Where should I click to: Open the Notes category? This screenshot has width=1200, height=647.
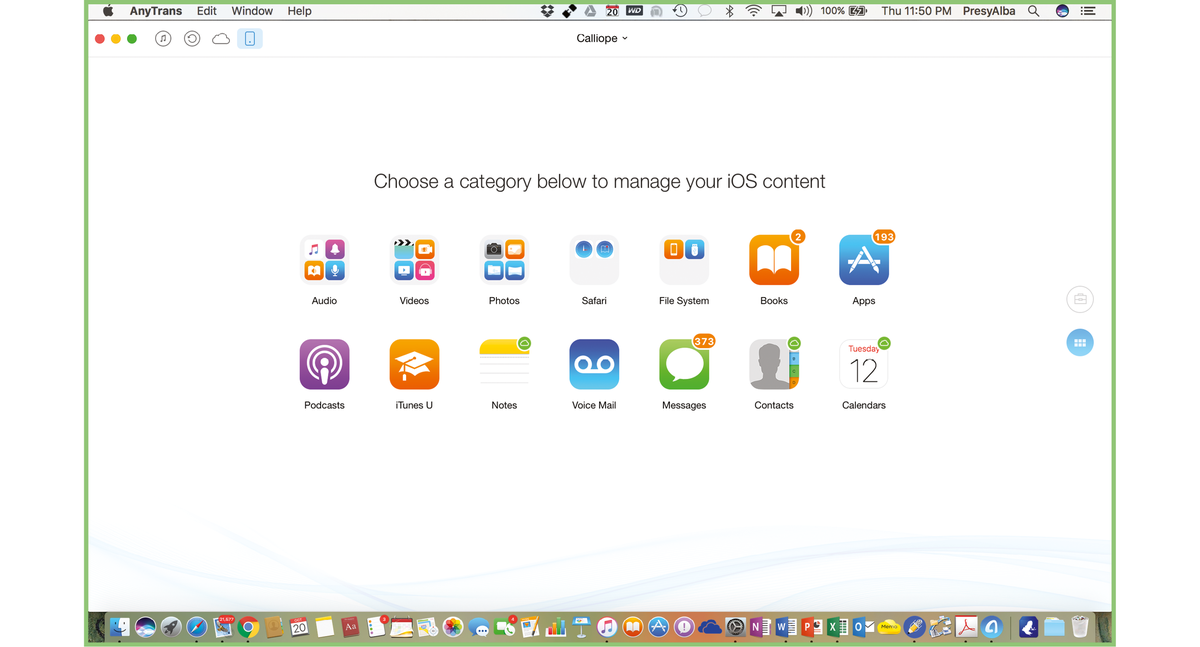[x=504, y=364]
